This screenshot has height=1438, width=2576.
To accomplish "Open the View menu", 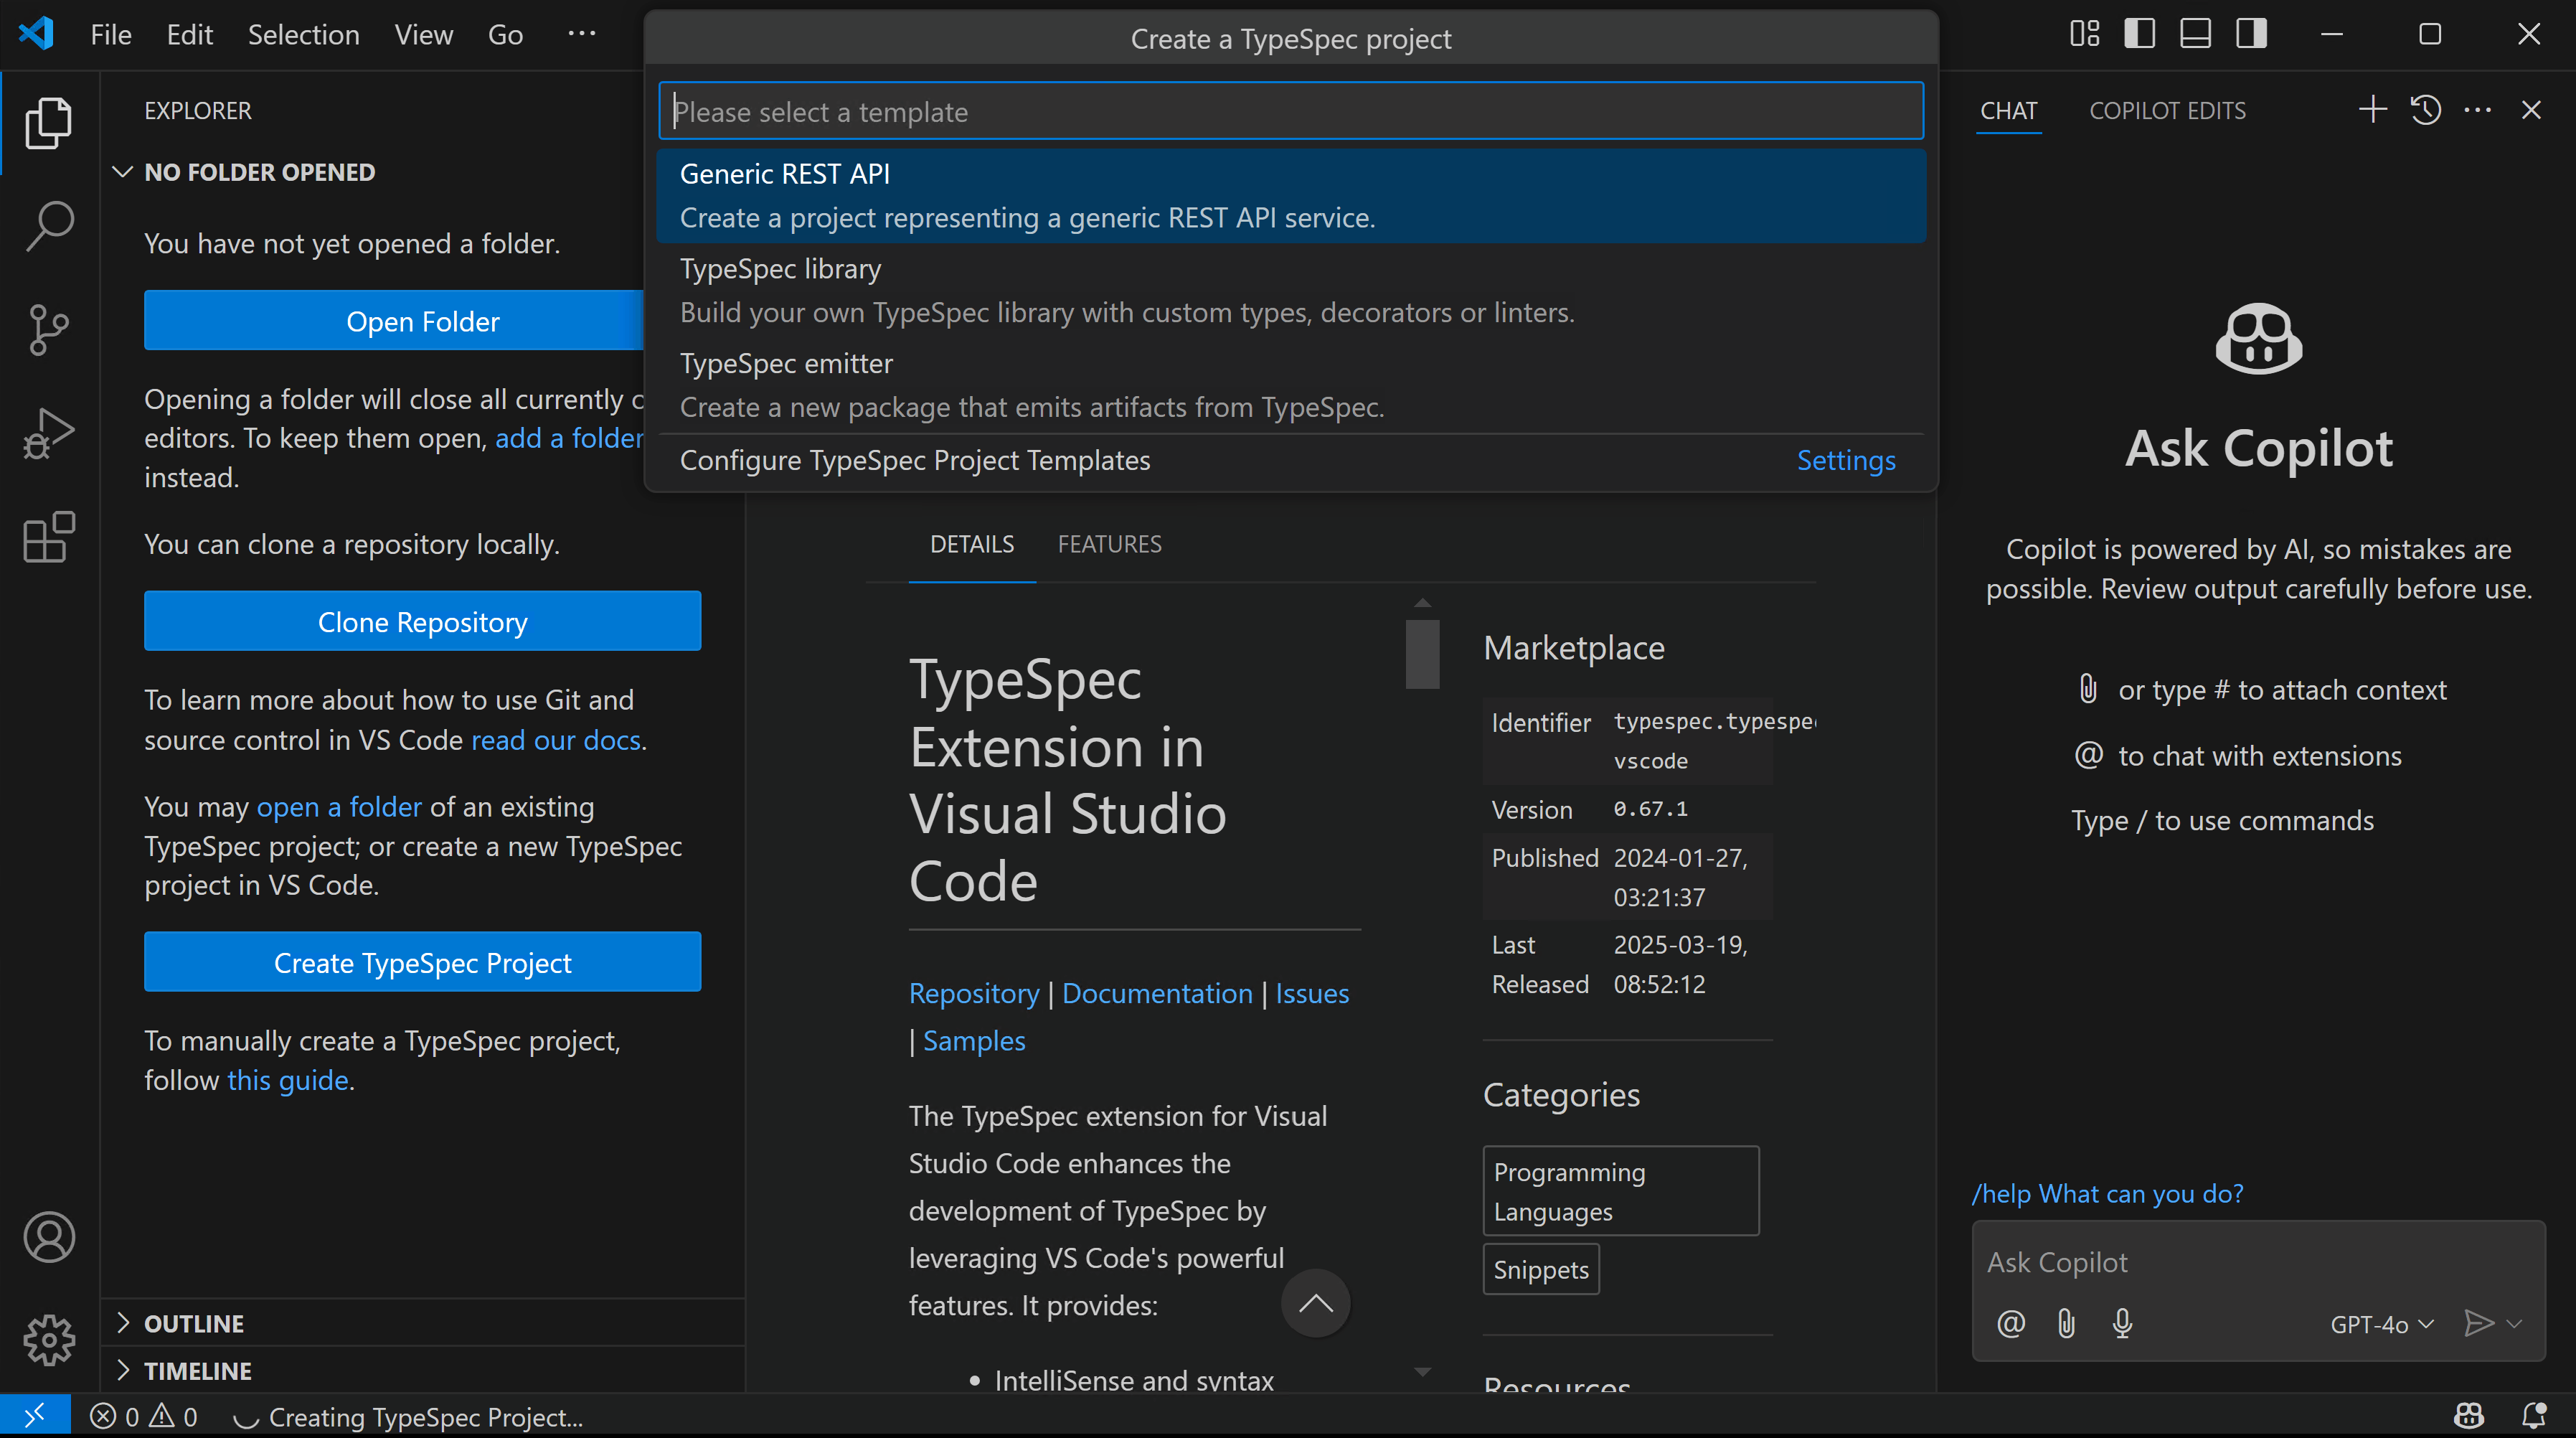I will coord(423,34).
